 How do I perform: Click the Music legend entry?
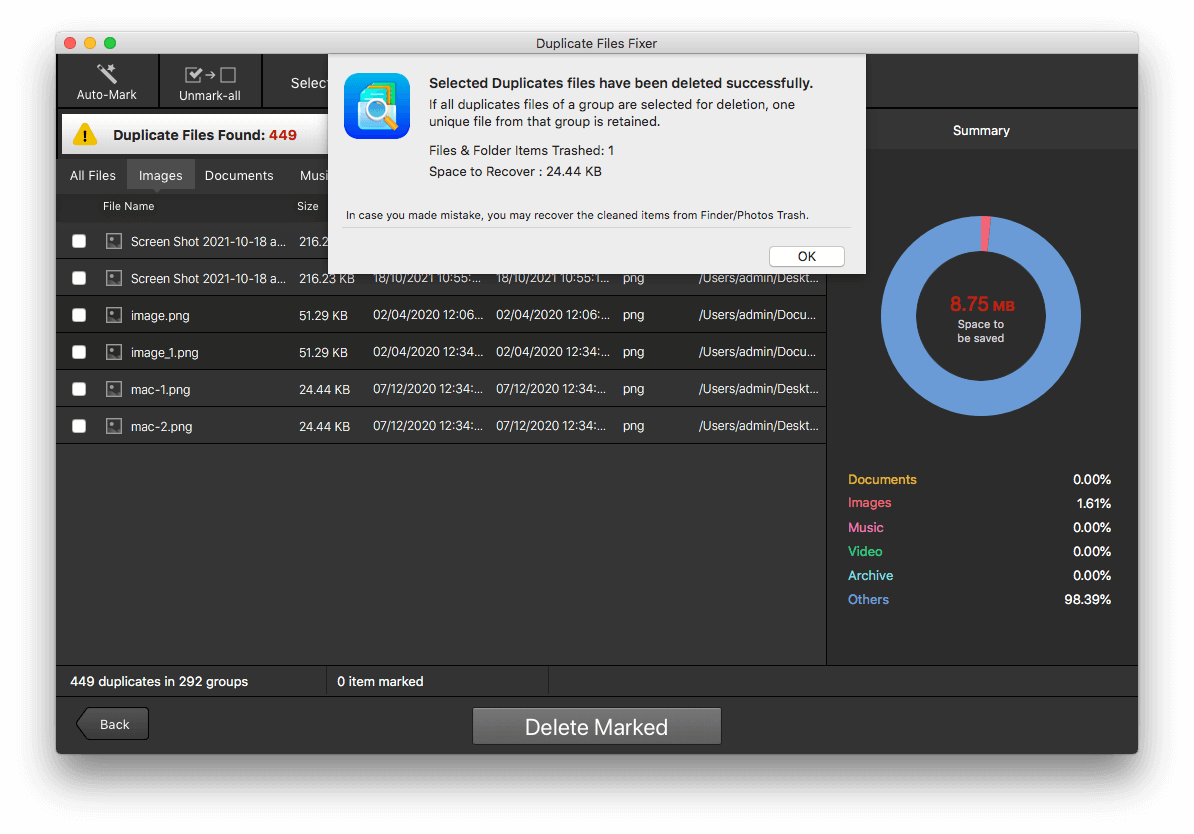(866, 527)
